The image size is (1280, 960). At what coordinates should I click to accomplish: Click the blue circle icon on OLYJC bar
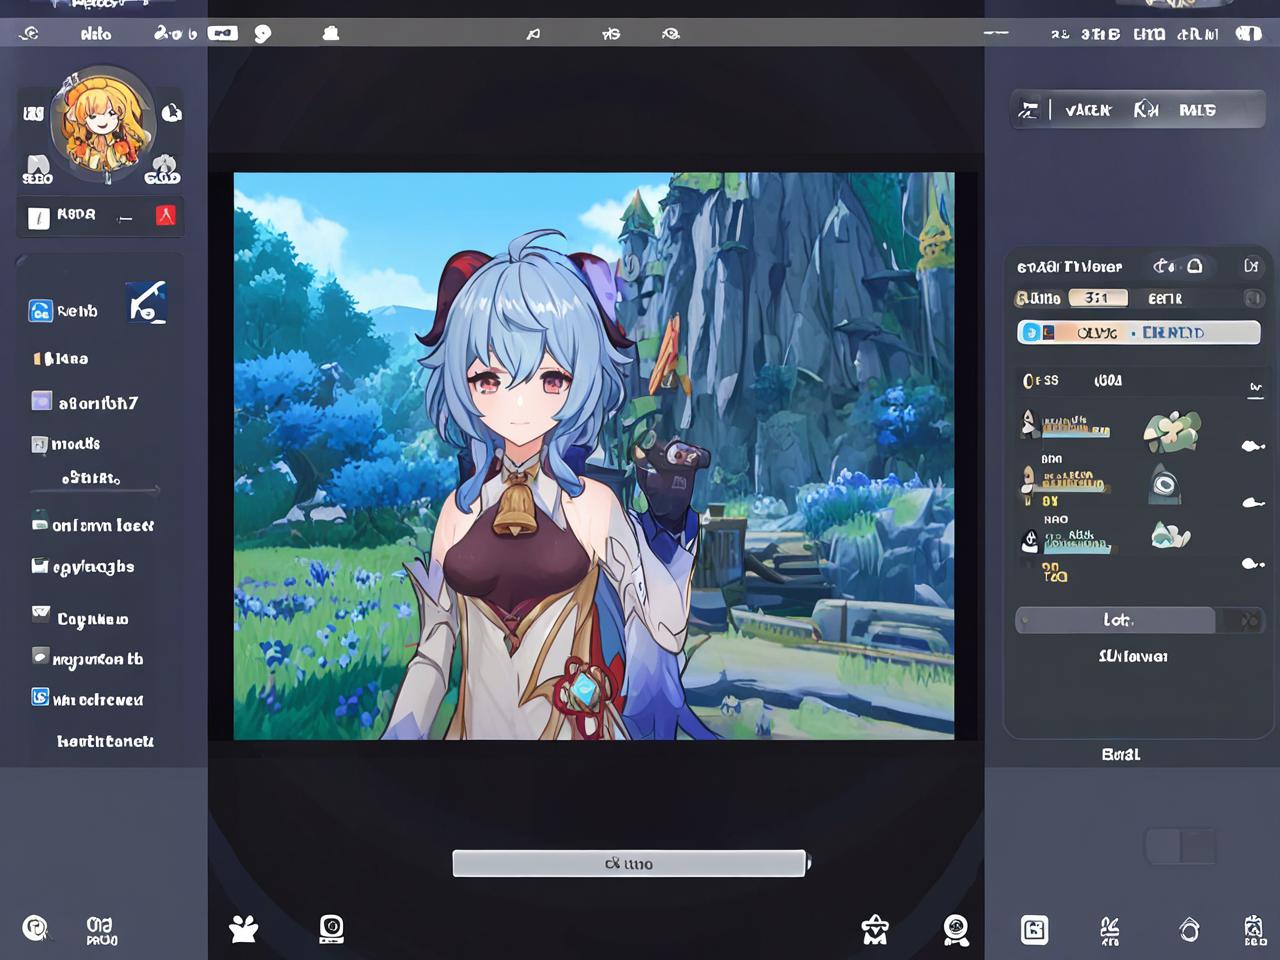1031,332
